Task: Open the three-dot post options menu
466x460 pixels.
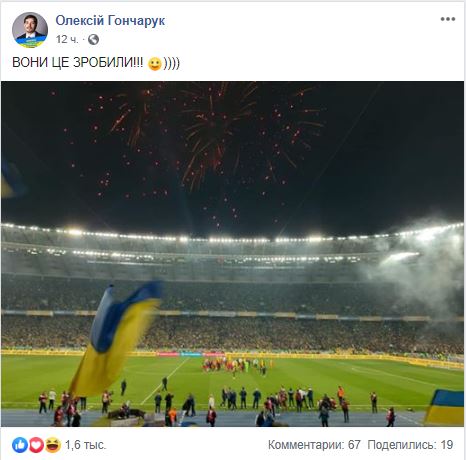Action: tap(448, 19)
